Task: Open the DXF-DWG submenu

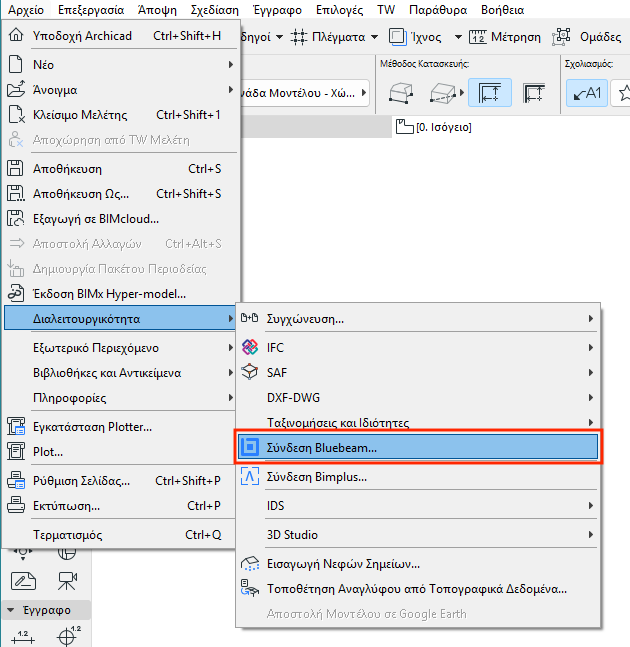Action: tap(418, 397)
